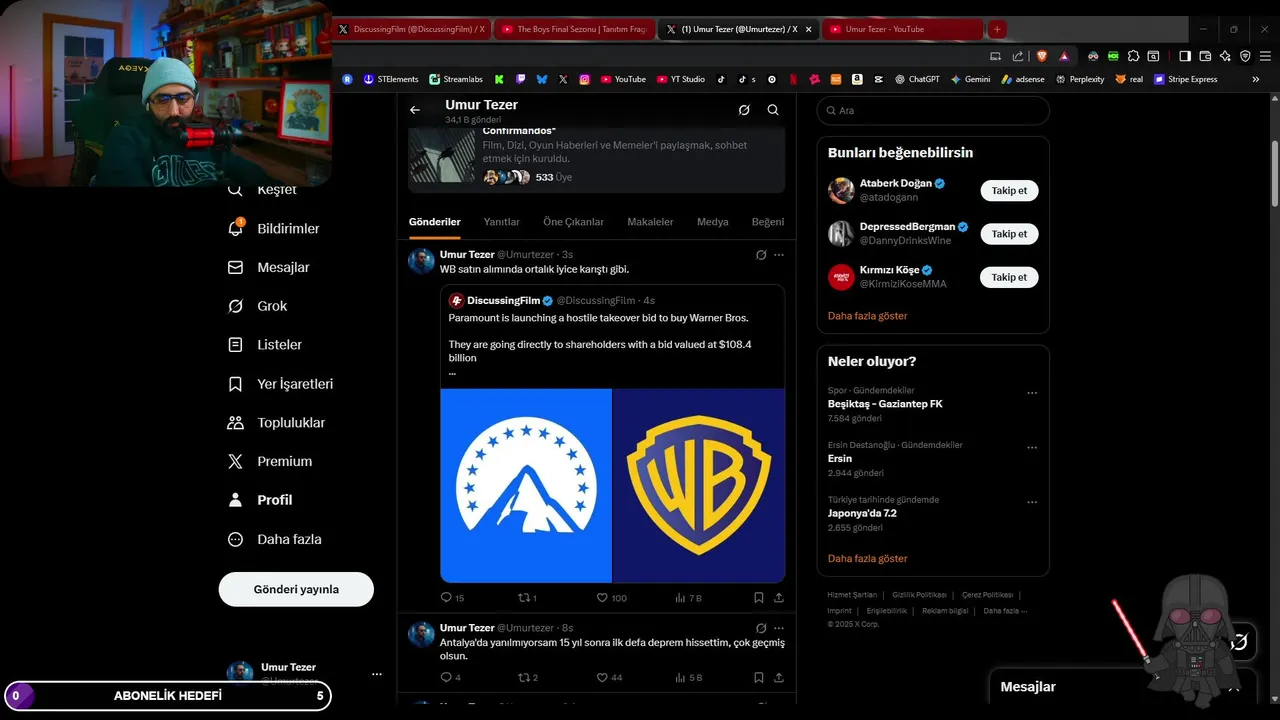Open the Grok icon in sidebar
Viewport: 1280px width, 720px height.
[x=235, y=306]
